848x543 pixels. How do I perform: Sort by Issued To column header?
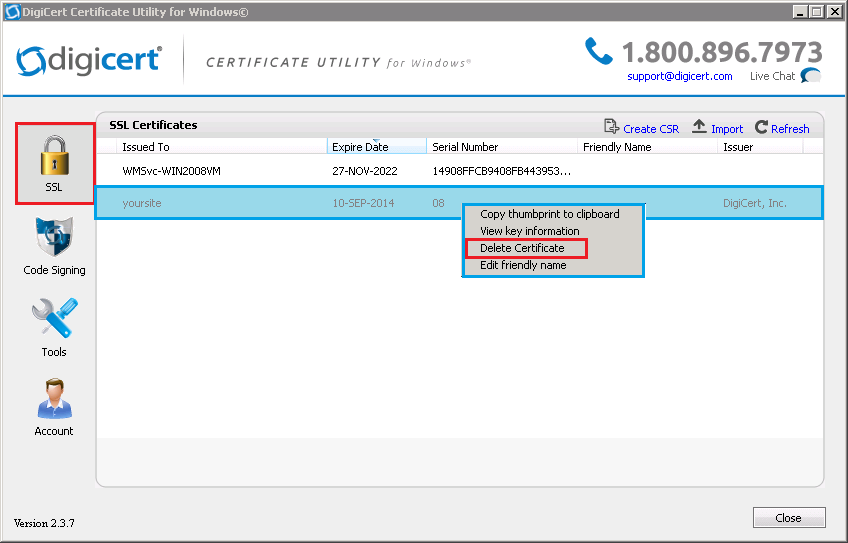click(146, 147)
